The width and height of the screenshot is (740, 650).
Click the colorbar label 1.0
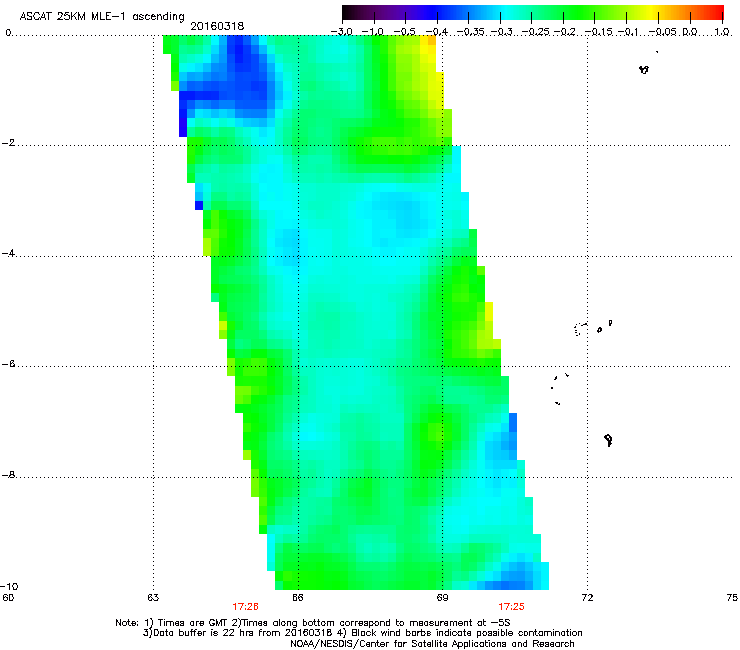pyautogui.click(x=722, y=32)
